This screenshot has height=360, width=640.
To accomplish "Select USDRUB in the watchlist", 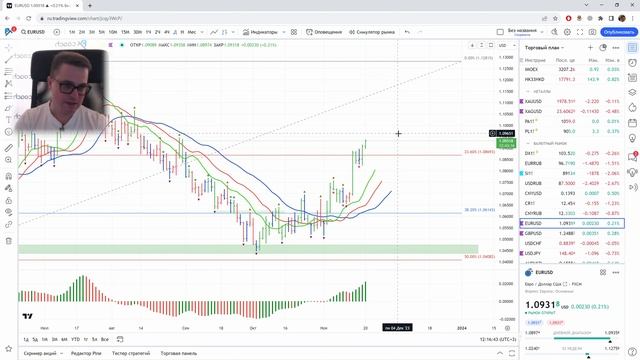I will 572,183.
